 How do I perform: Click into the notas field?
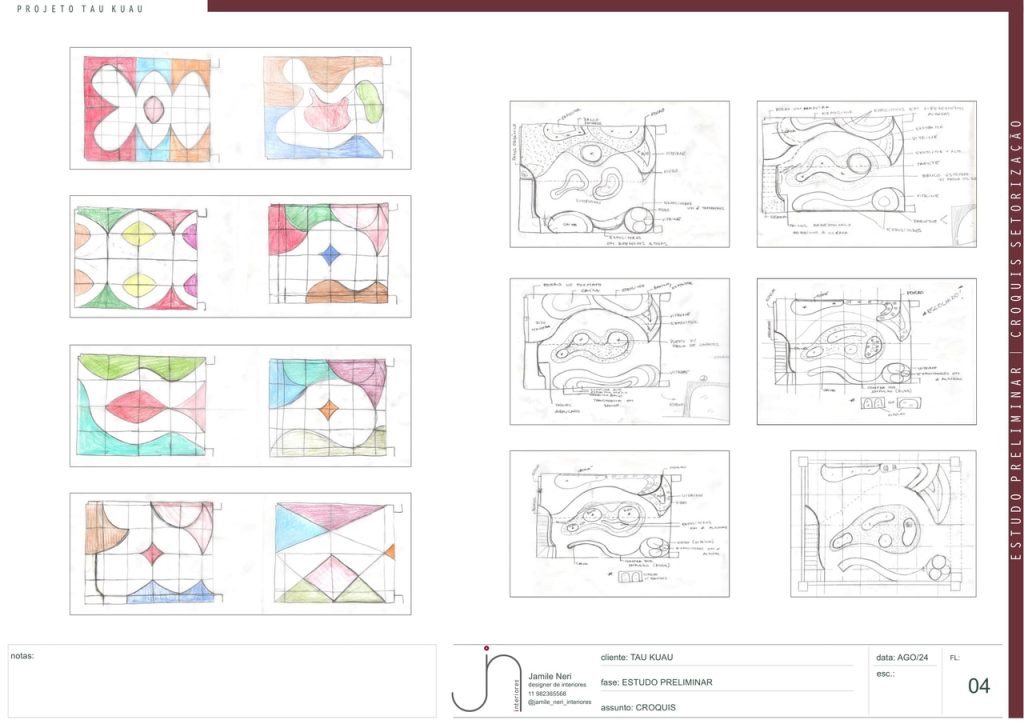pyautogui.click(x=222, y=681)
